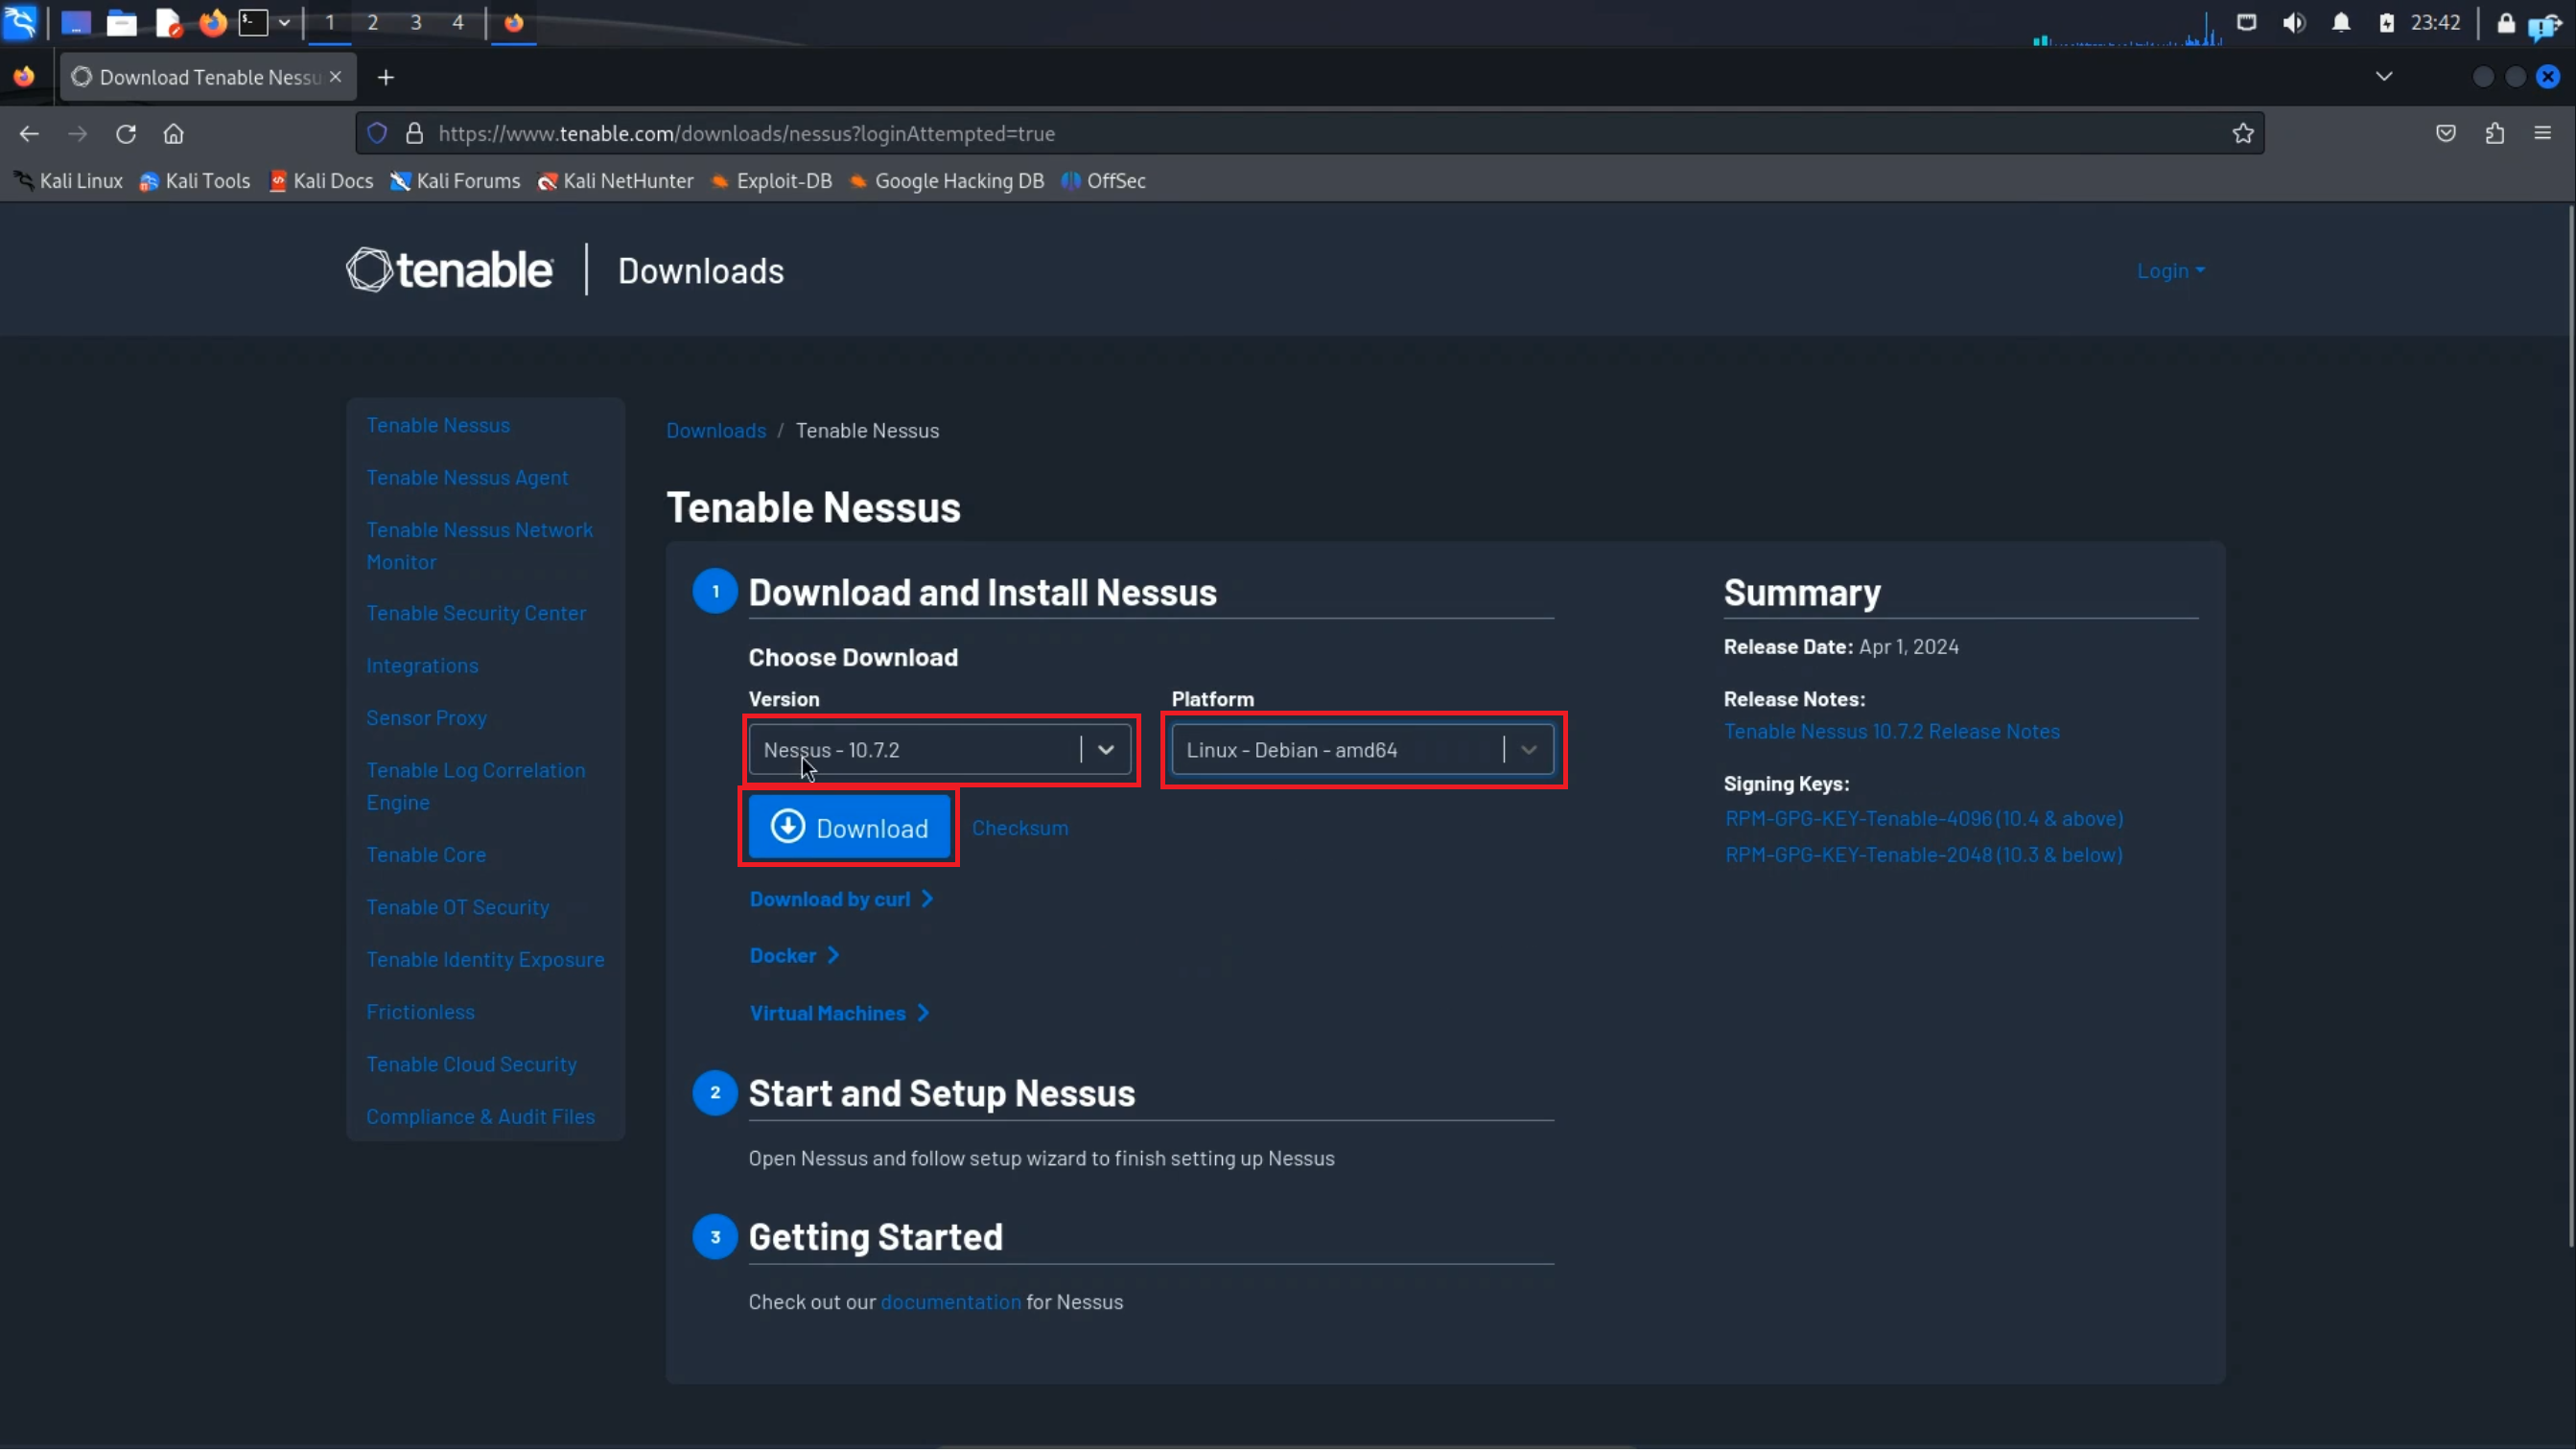Open a new browser tab
2576x1452 pixels.
(386, 77)
